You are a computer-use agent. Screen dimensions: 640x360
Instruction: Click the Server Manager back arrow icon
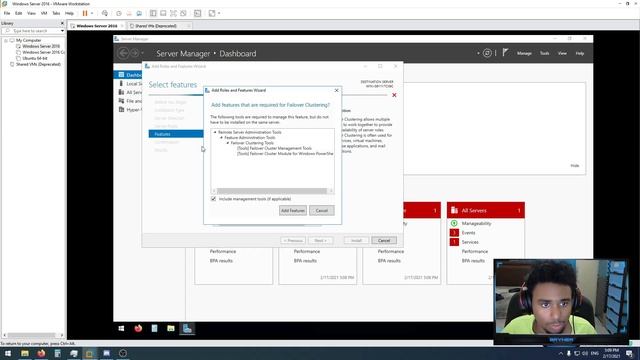coord(123,53)
